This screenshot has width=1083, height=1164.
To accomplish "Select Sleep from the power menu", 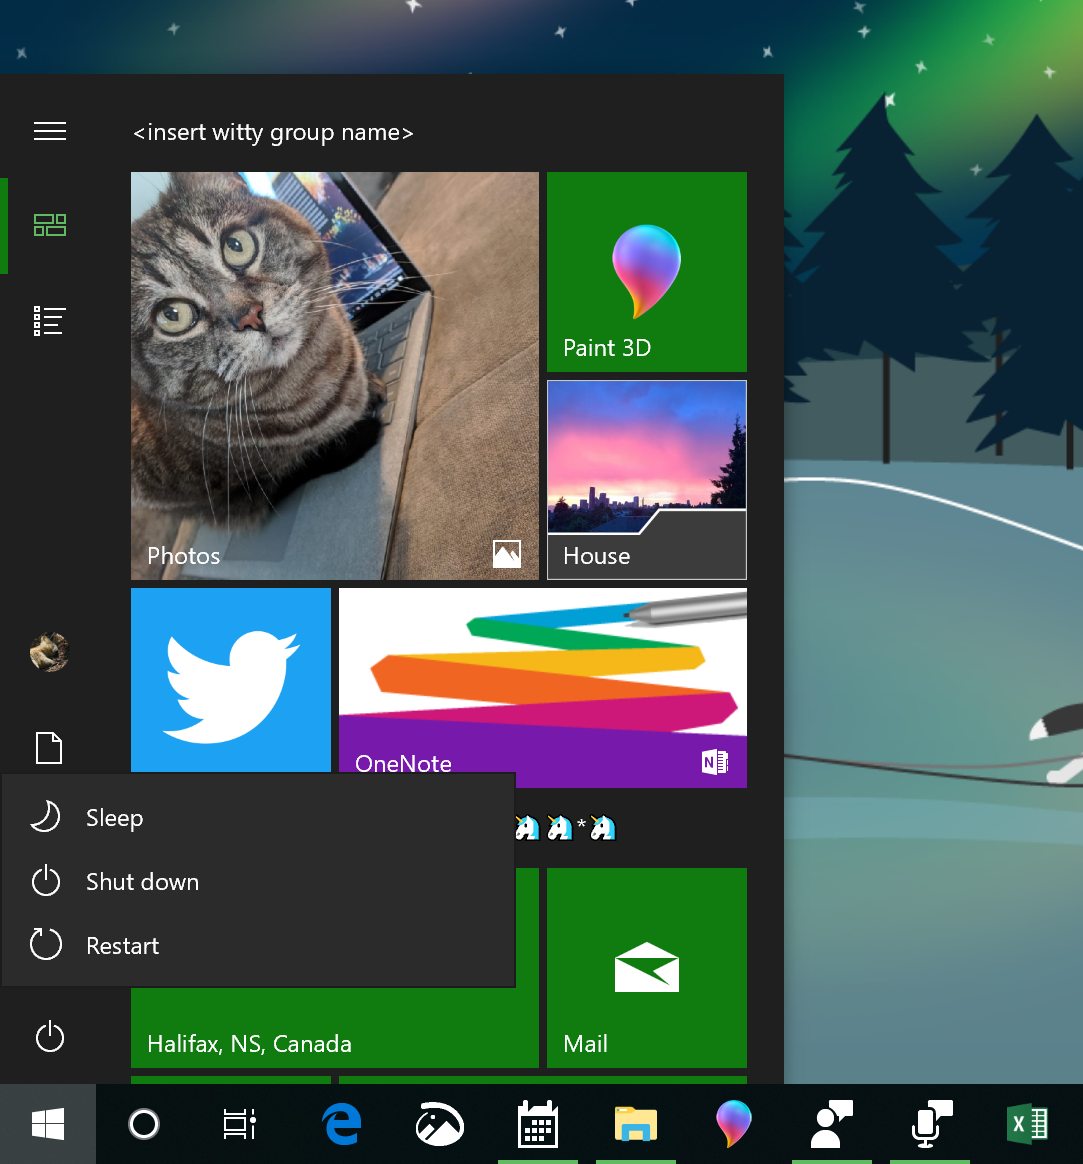I will pyautogui.click(x=113, y=817).
